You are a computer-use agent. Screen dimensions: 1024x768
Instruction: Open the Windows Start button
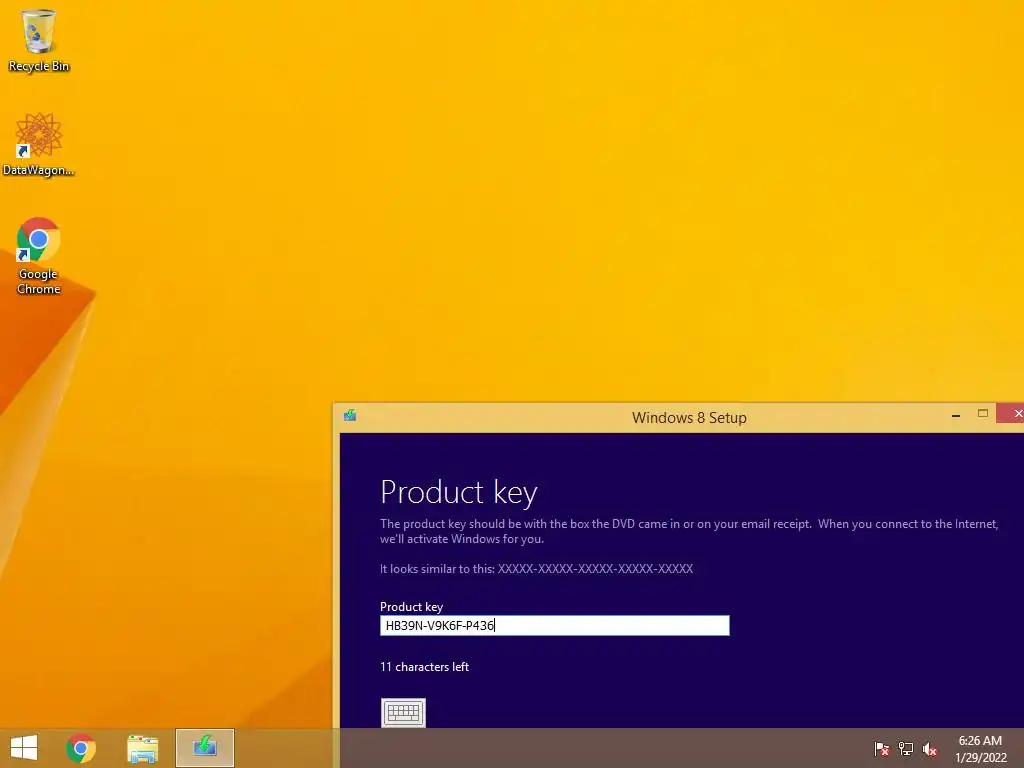point(24,748)
